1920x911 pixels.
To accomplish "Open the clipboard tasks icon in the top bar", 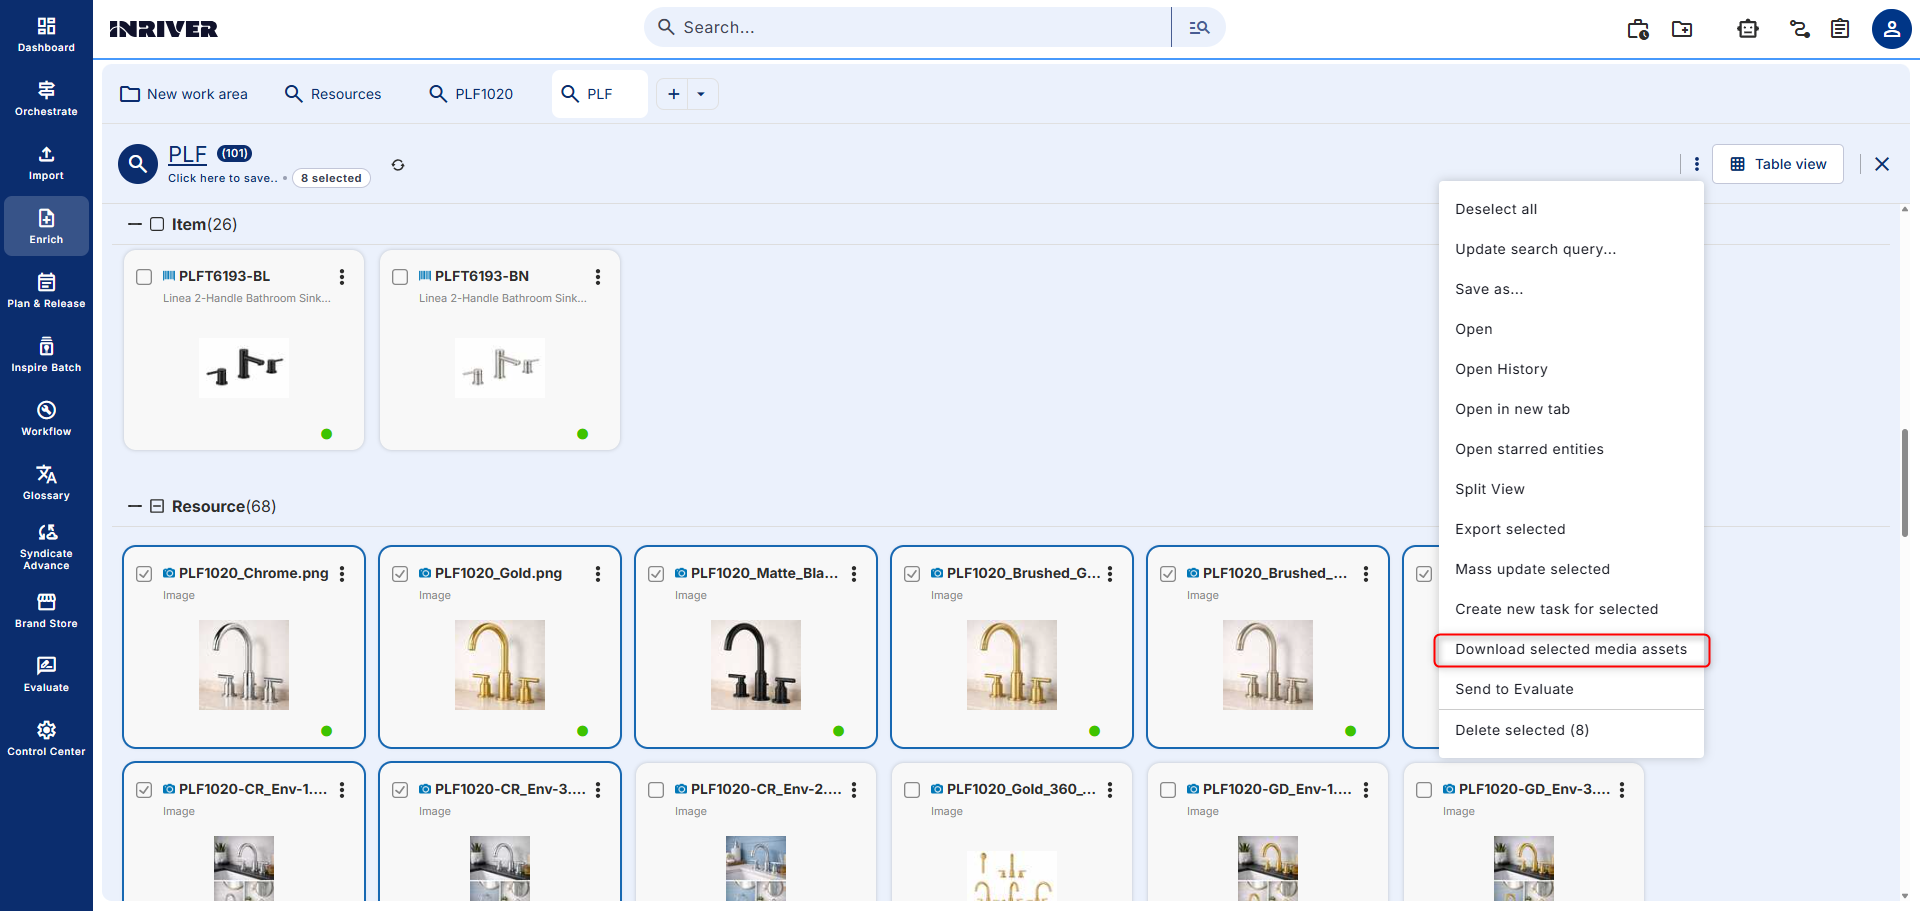I will 1840,29.
